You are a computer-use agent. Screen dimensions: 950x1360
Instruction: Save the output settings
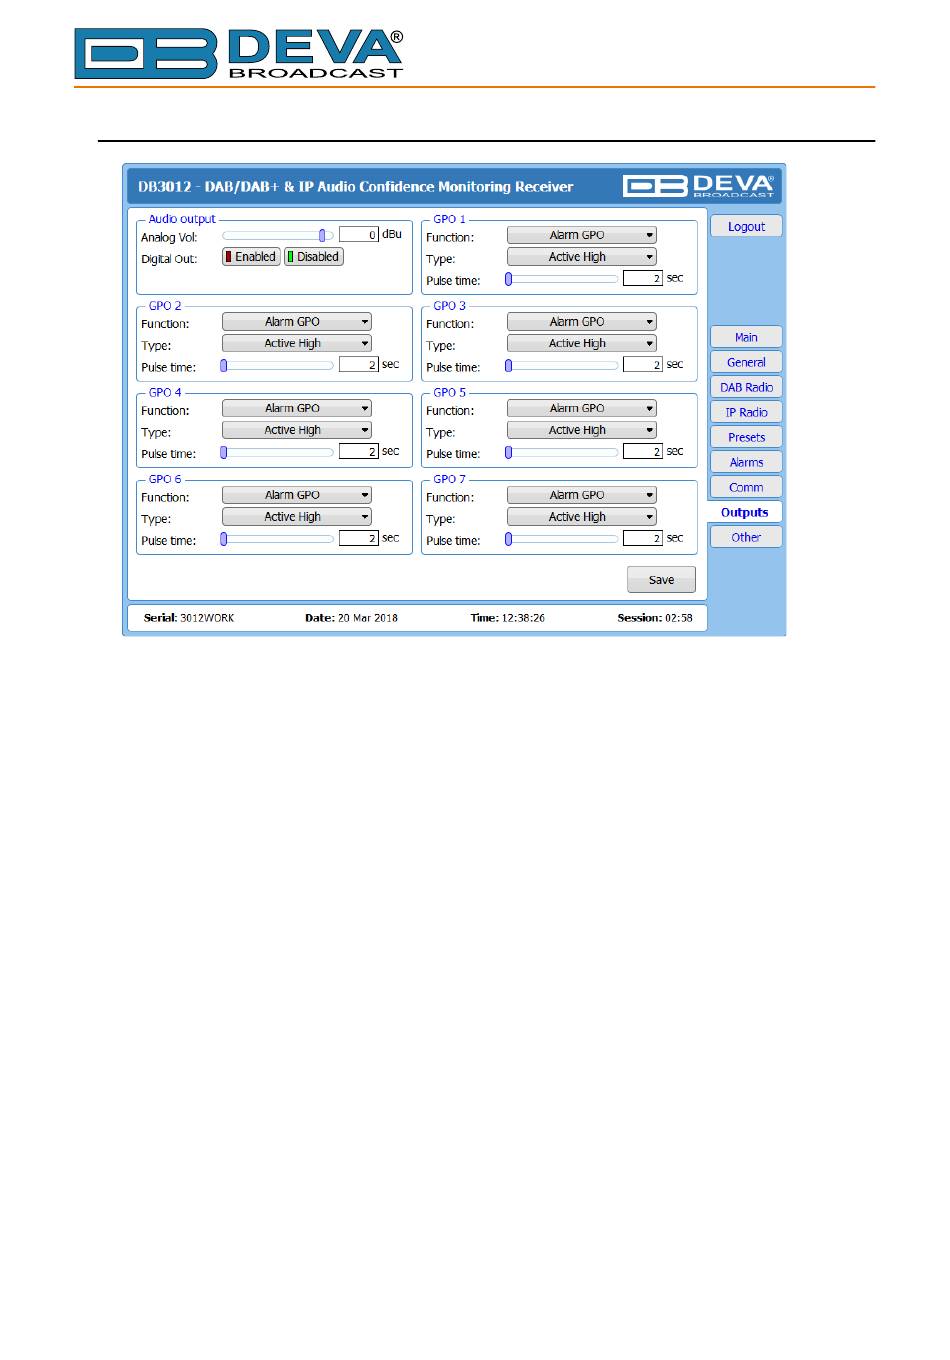pos(661,580)
